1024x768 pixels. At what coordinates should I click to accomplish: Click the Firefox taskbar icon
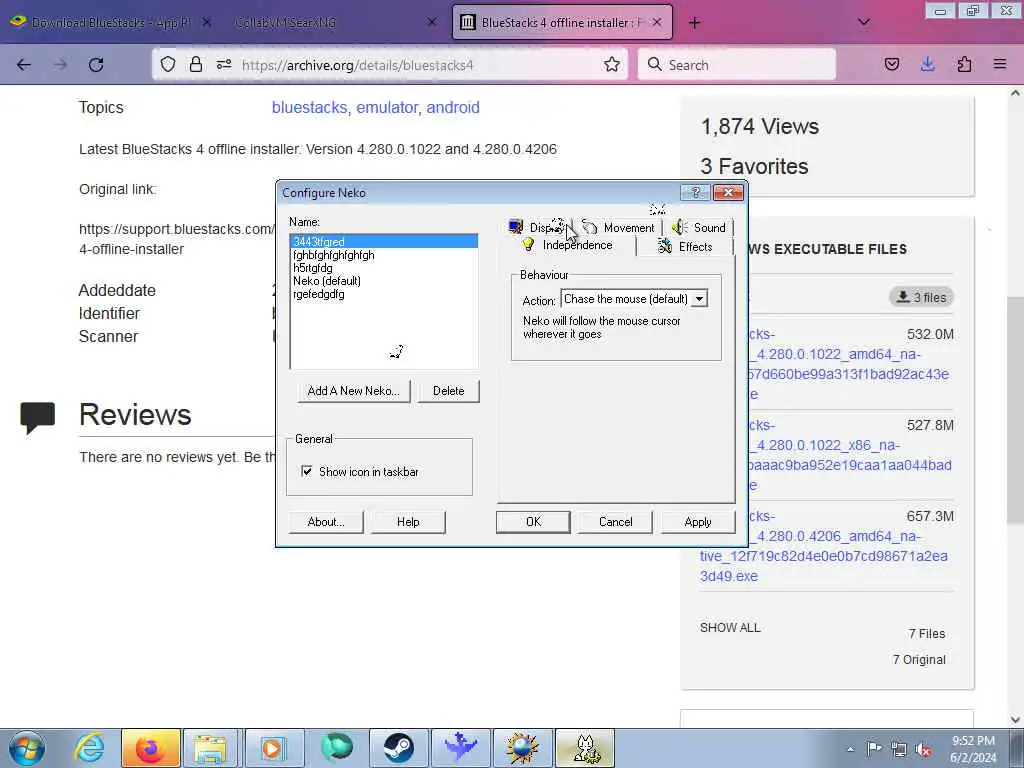[150, 748]
